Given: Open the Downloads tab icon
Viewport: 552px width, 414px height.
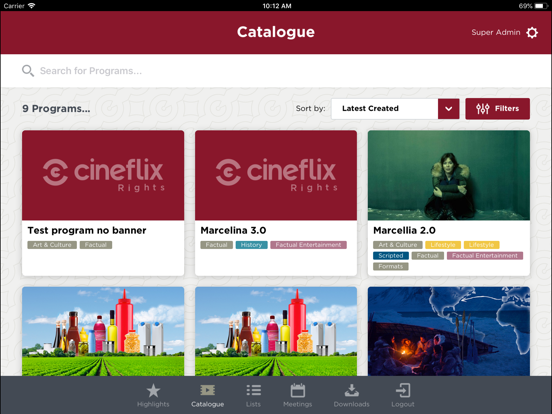Looking at the screenshot, I should 352,390.
